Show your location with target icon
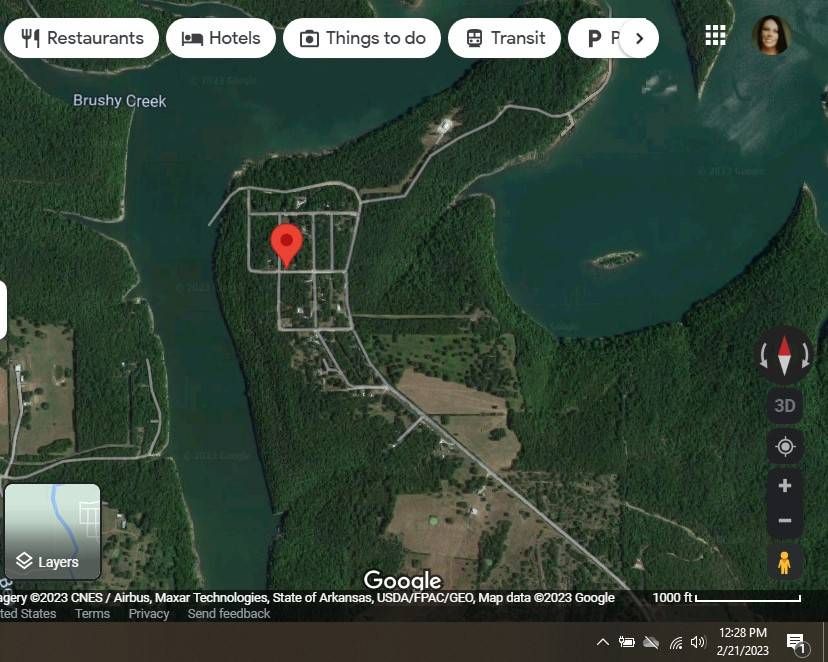The height and width of the screenshot is (662, 828). (785, 447)
